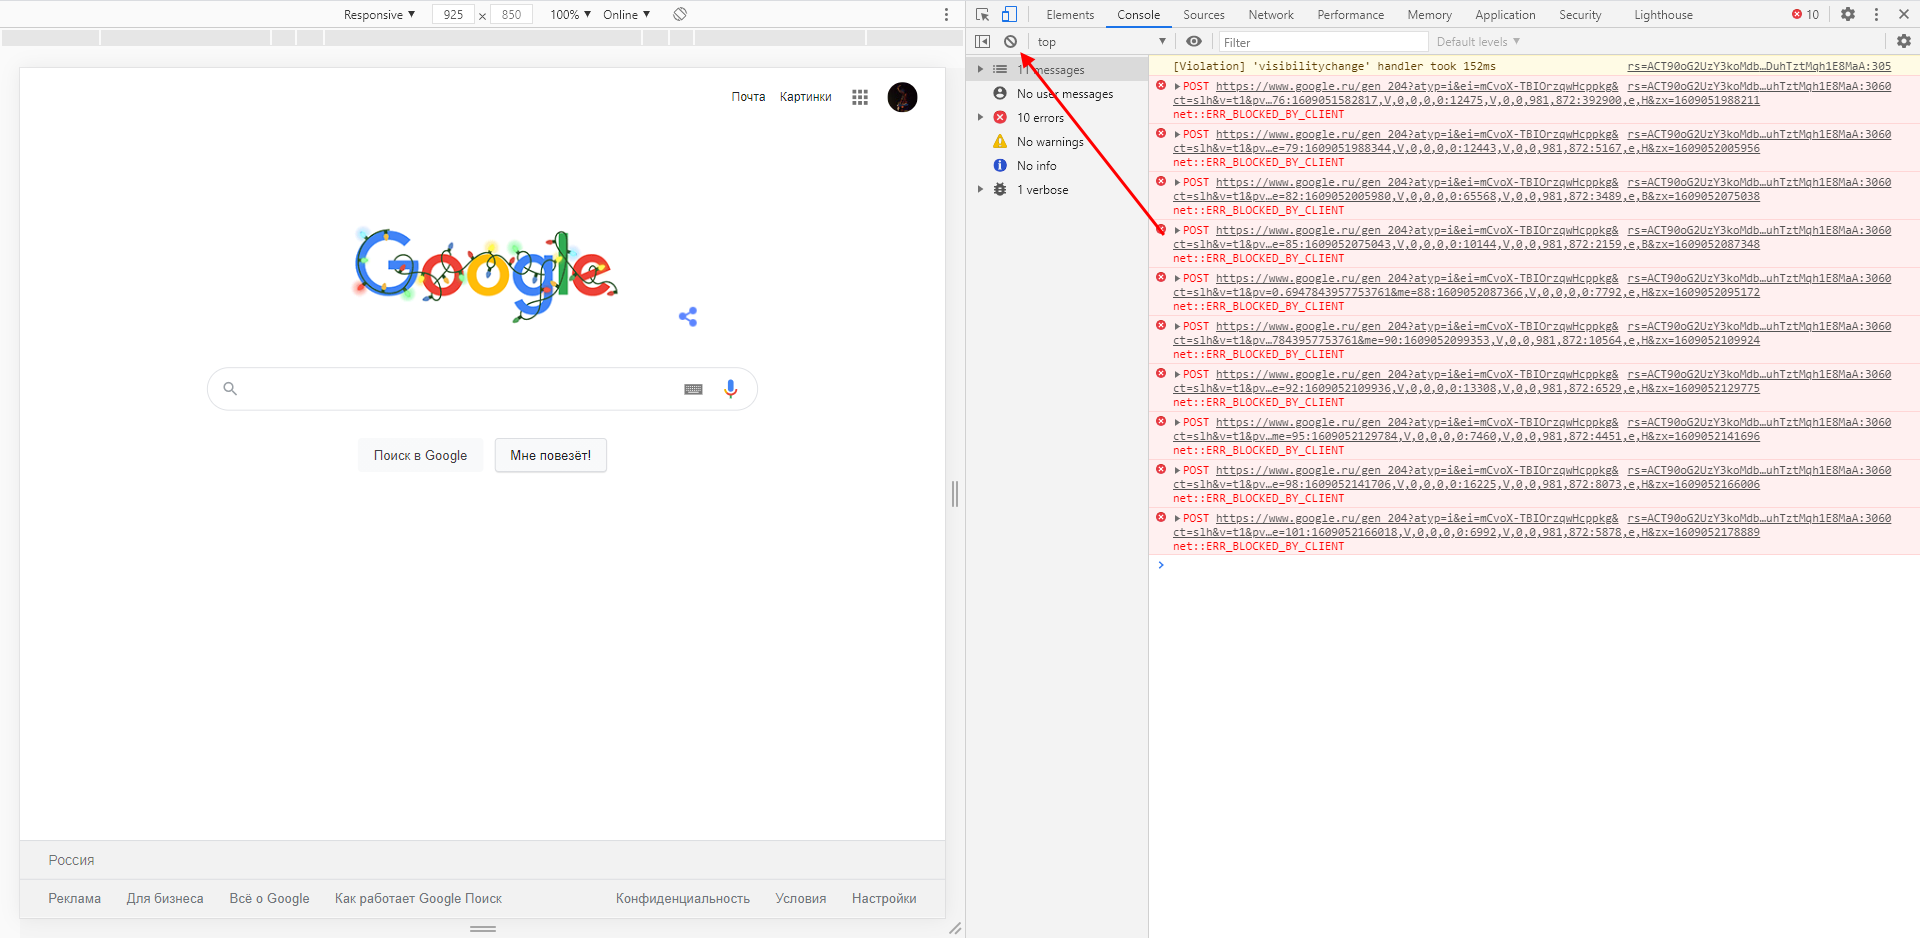Open console settings gear icon
This screenshot has width=1920, height=938.
tap(1903, 42)
